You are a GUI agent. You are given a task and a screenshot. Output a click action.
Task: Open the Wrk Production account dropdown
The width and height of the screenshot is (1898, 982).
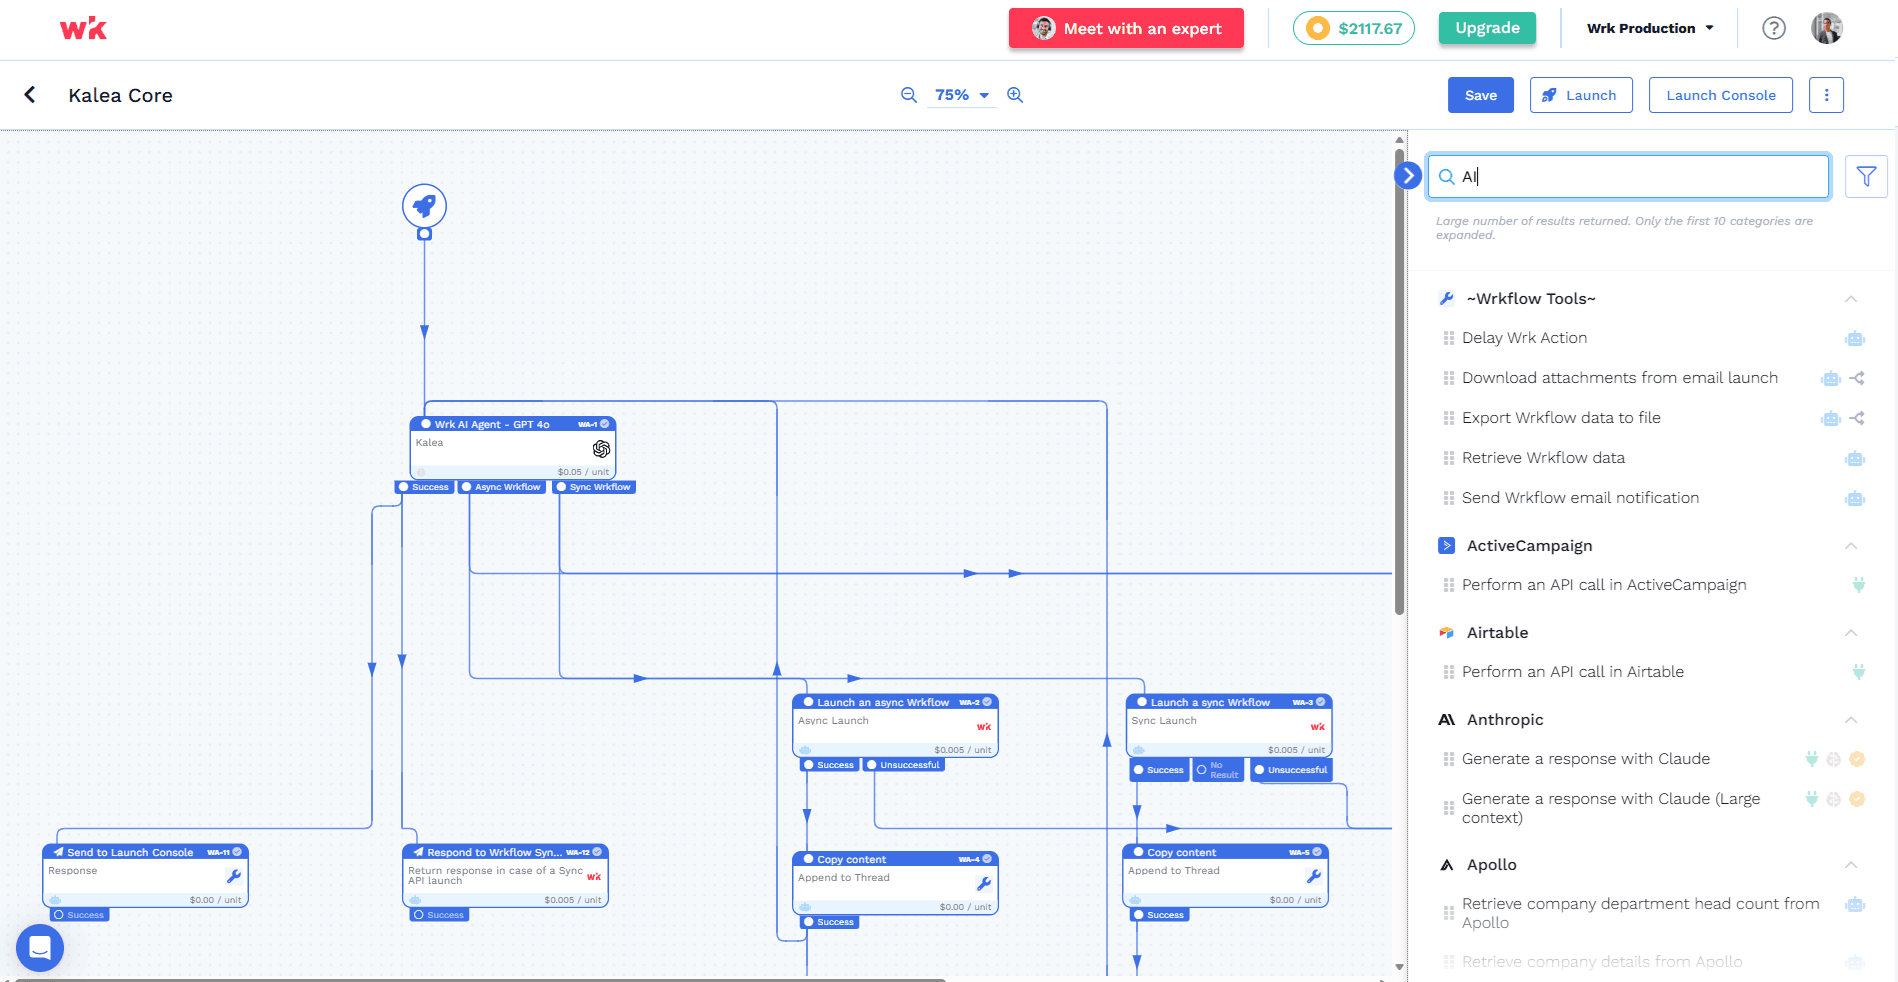pyautogui.click(x=1650, y=28)
